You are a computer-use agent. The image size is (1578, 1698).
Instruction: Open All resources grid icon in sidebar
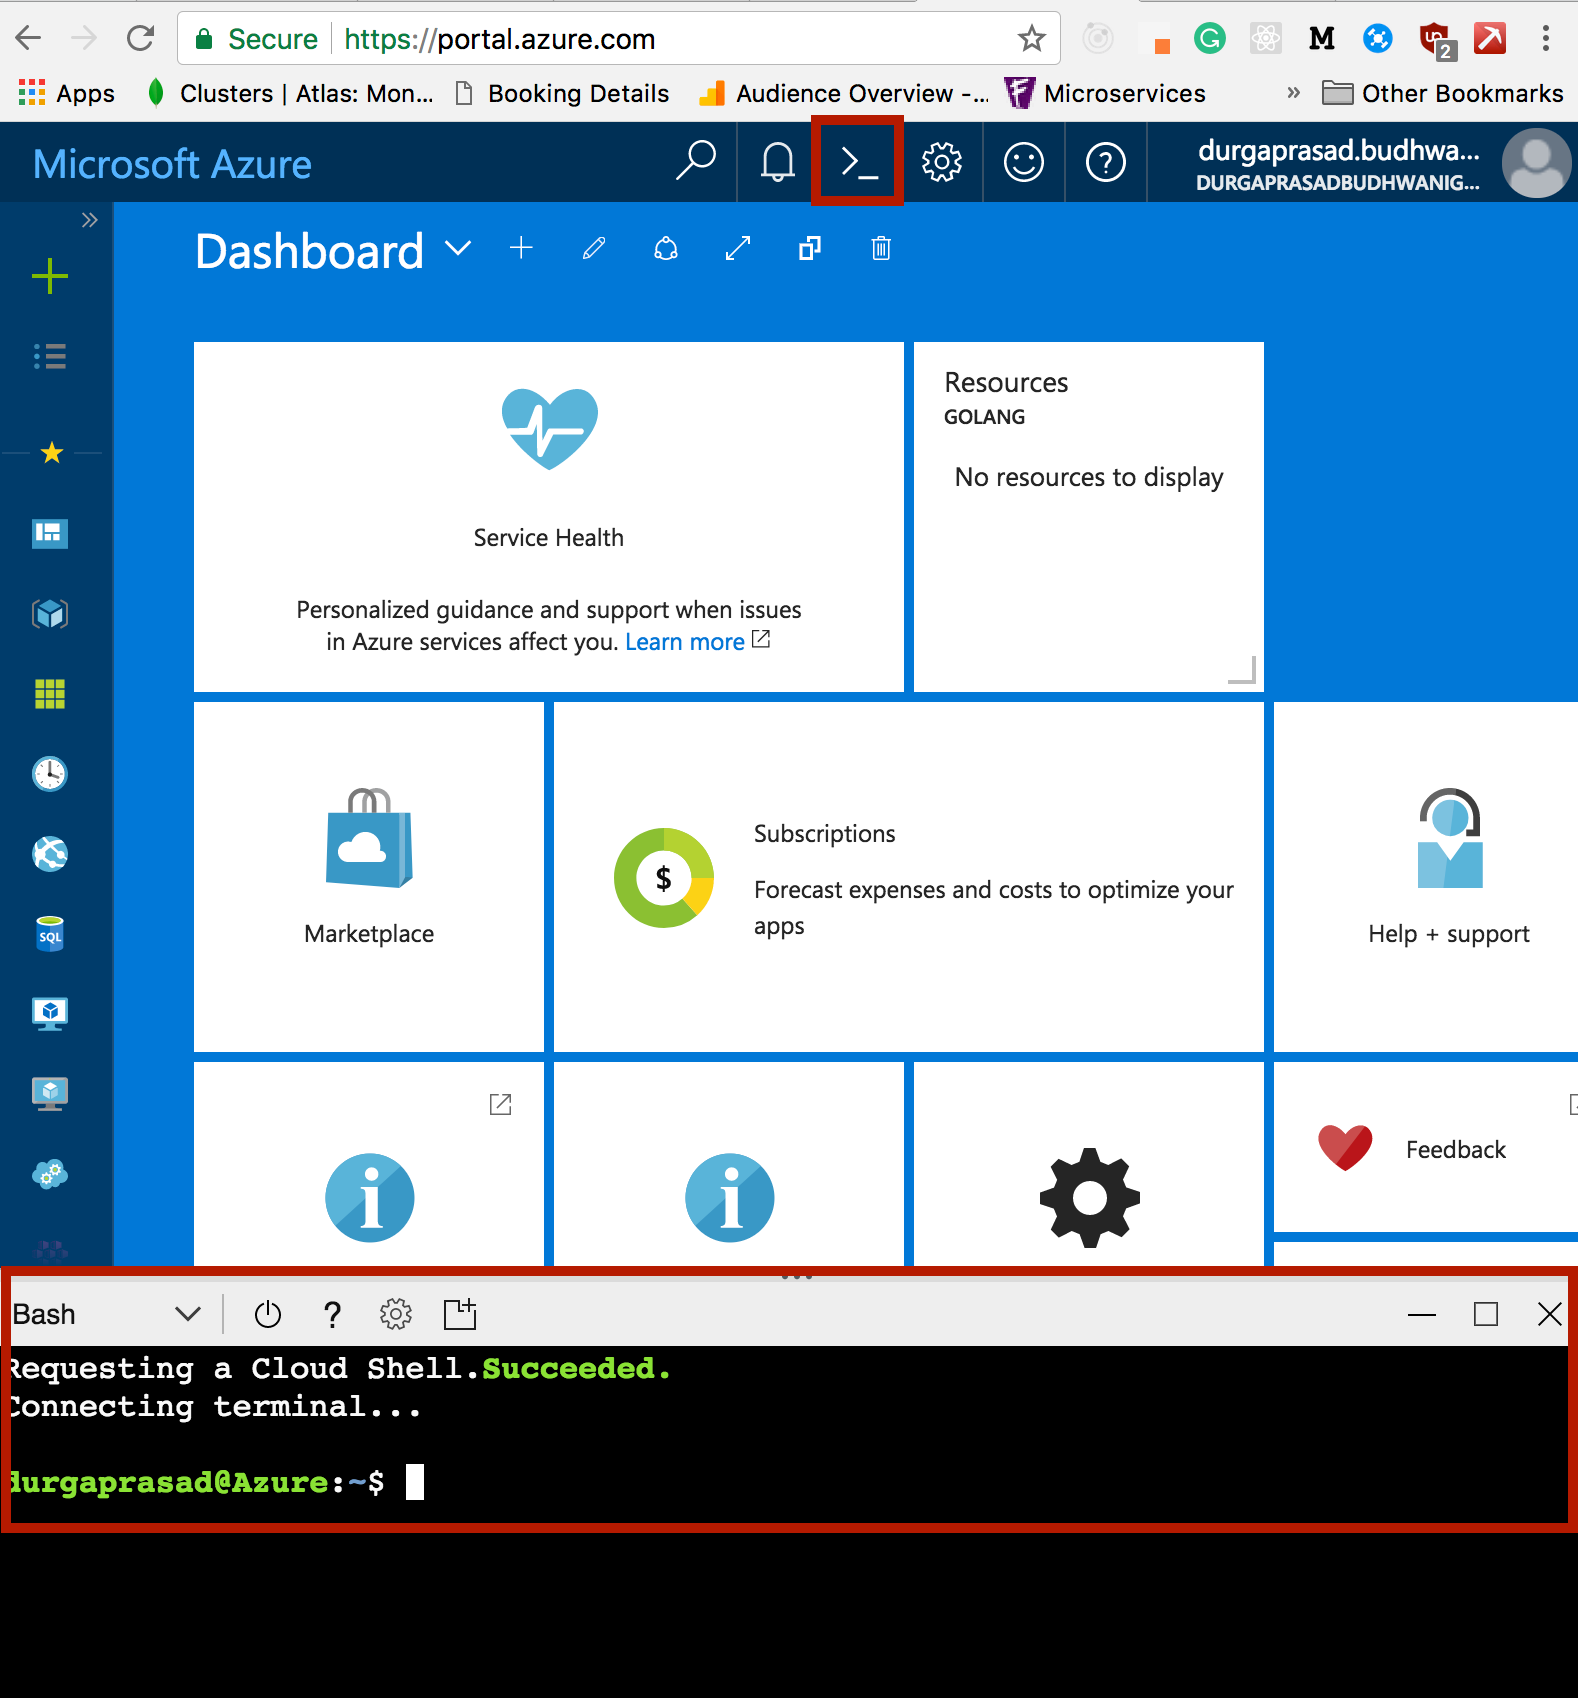(50, 693)
